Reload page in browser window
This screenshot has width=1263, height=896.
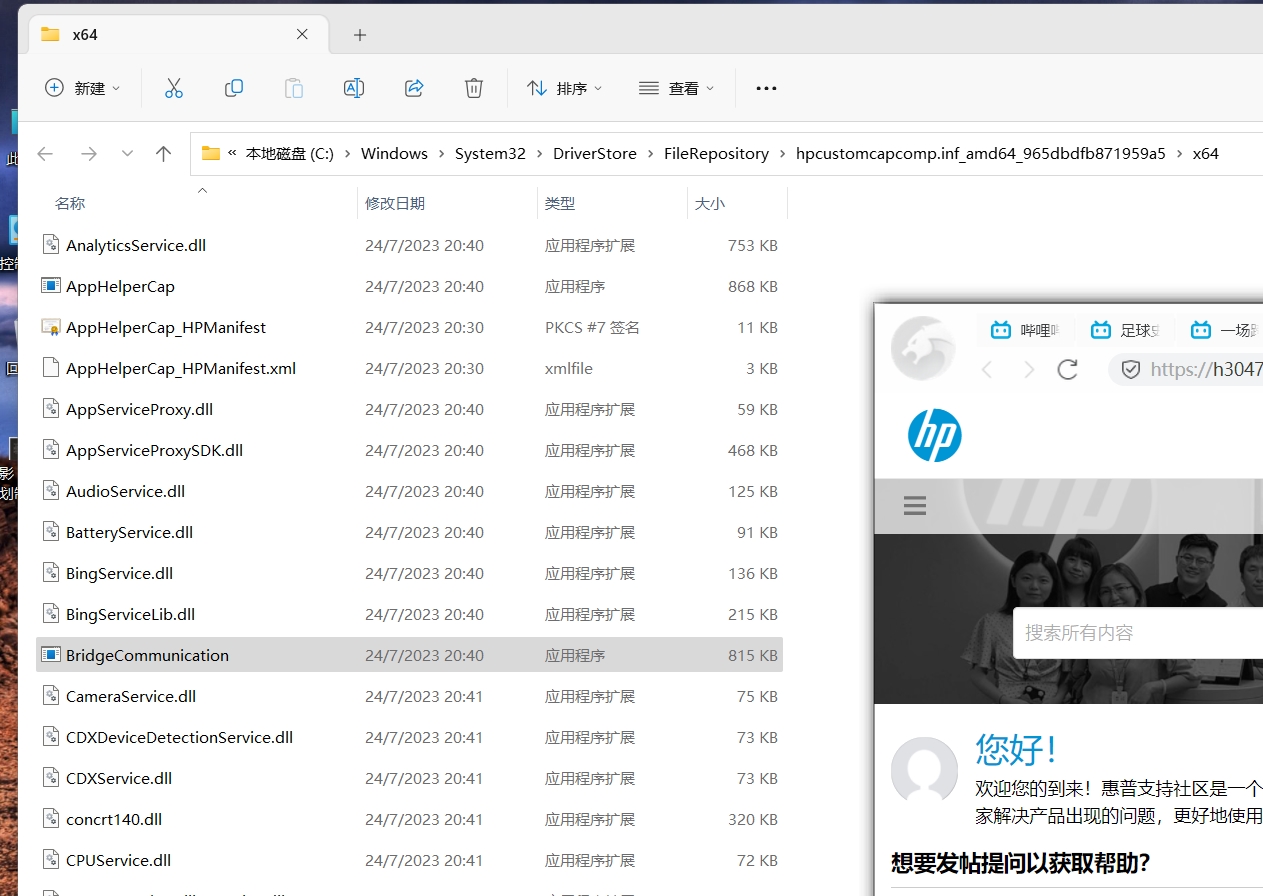tap(1068, 369)
